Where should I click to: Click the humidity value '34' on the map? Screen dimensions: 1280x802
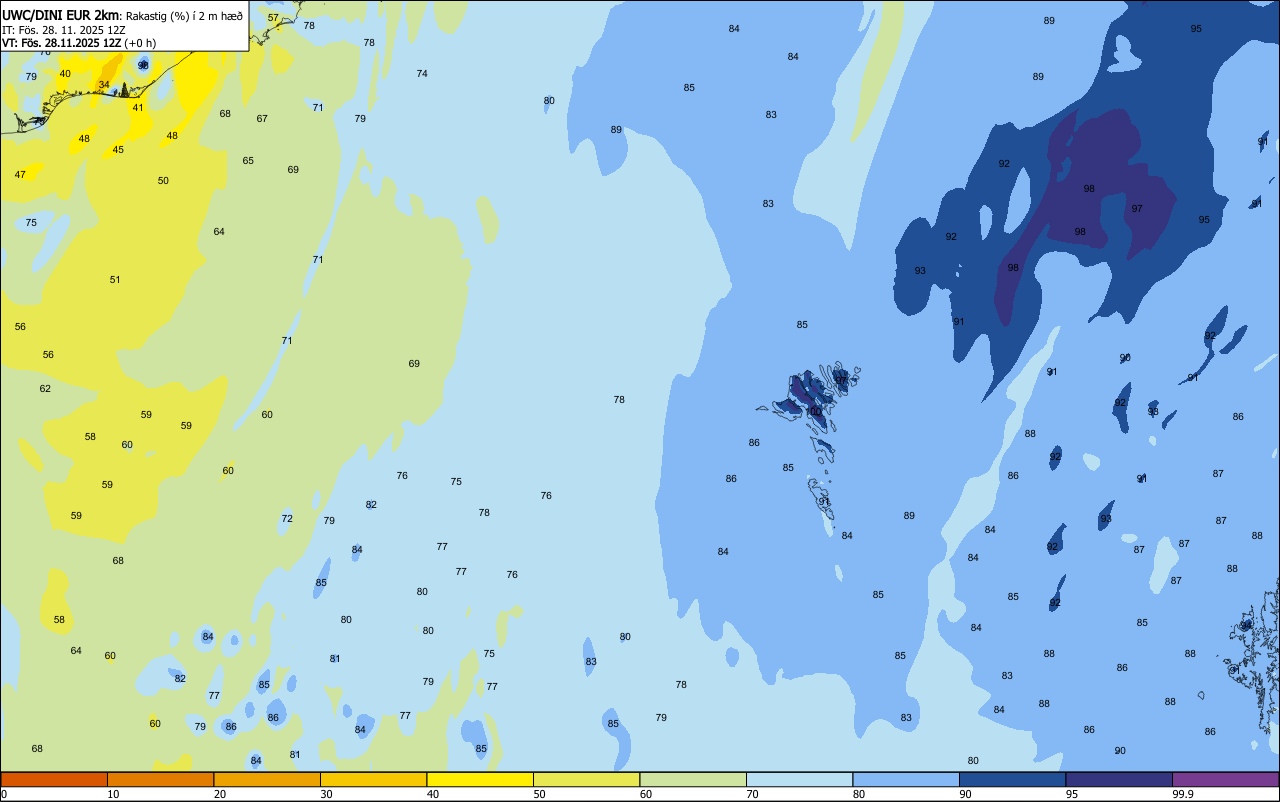tap(104, 85)
